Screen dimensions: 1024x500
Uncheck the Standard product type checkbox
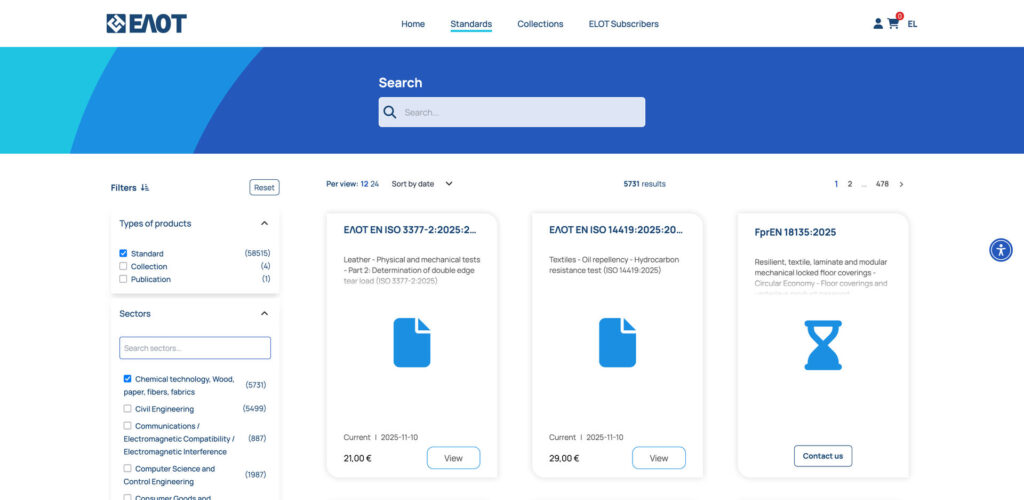click(x=123, y=254)
